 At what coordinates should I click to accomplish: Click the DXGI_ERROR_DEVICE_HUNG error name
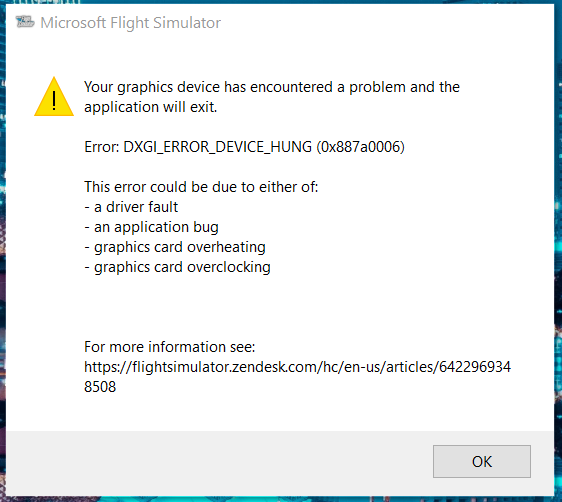click(218, 147)
